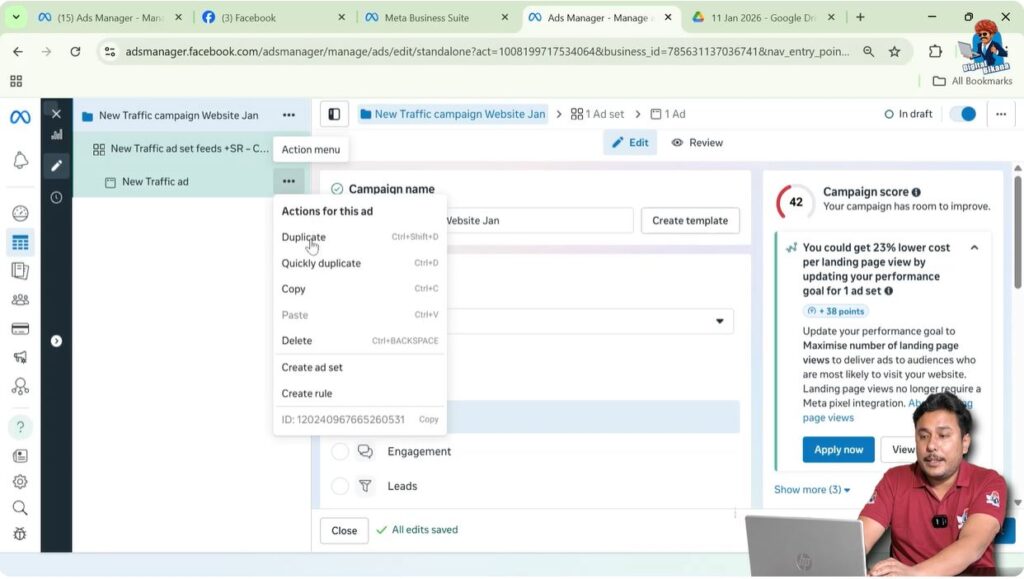View the Campaign score gauge showing 42
The height and width of the screenshot is (579, 1024).
pos(795,201)
